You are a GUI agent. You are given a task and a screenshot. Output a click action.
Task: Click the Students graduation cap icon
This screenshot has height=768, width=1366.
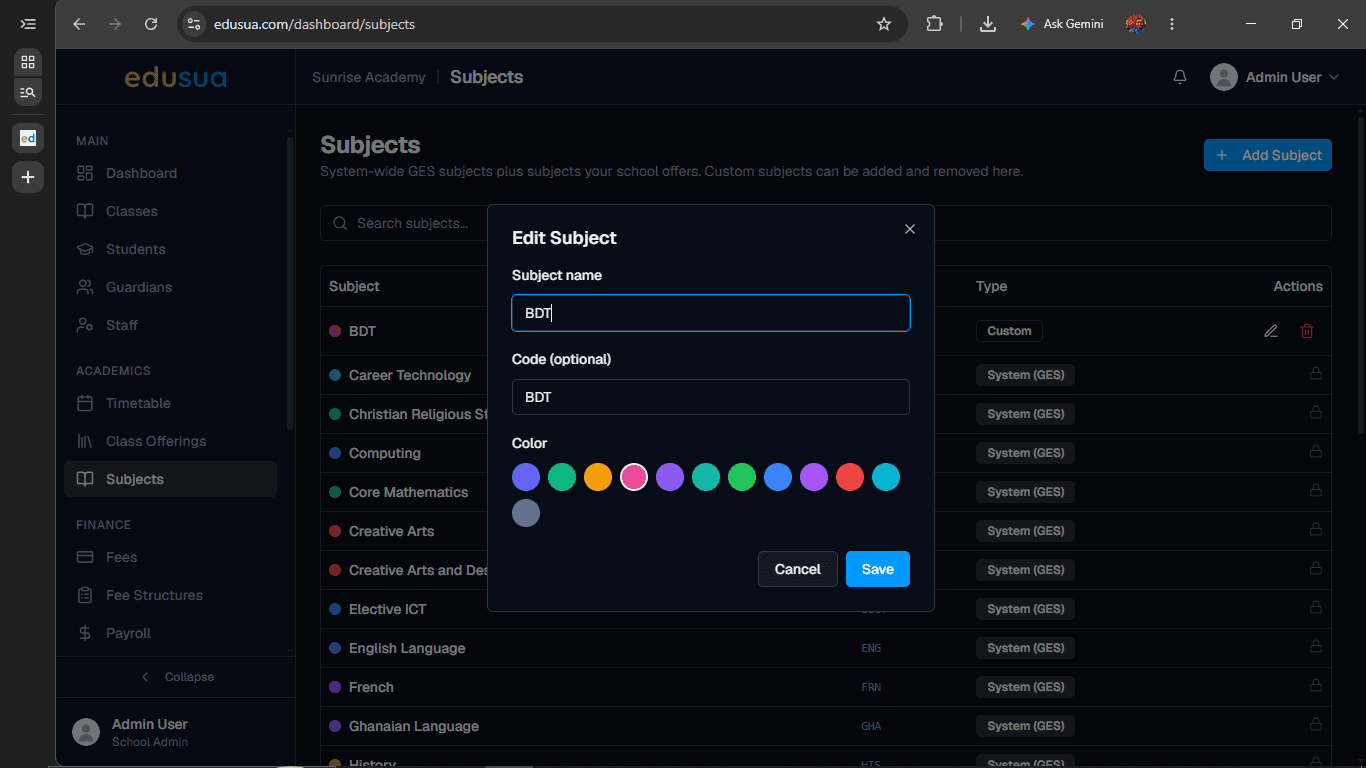point(85,249)
